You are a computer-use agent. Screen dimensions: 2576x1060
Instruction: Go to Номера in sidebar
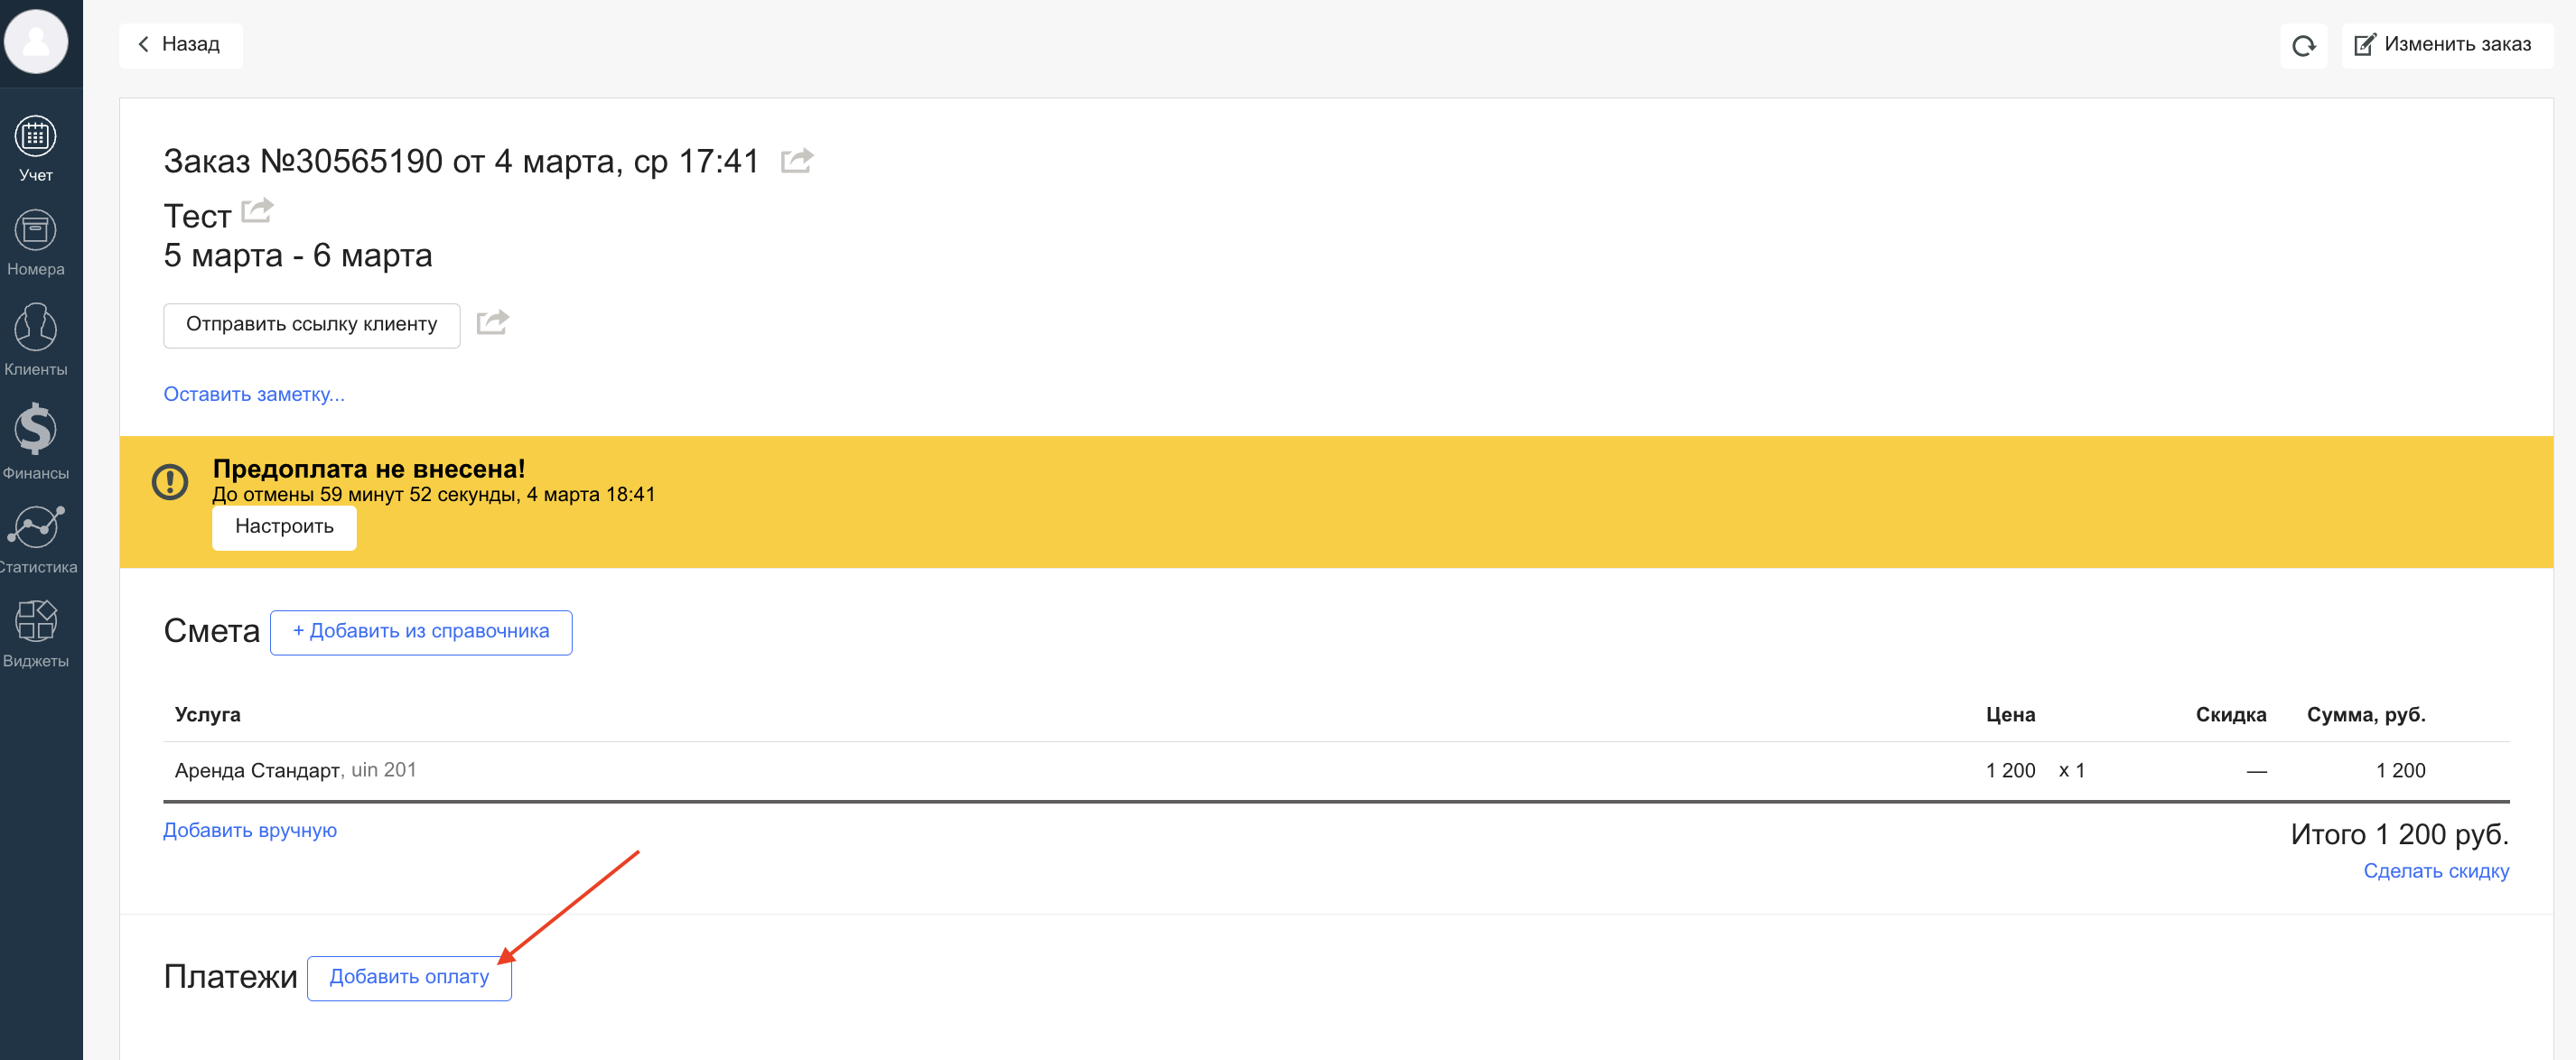click(x=36, y=243)
